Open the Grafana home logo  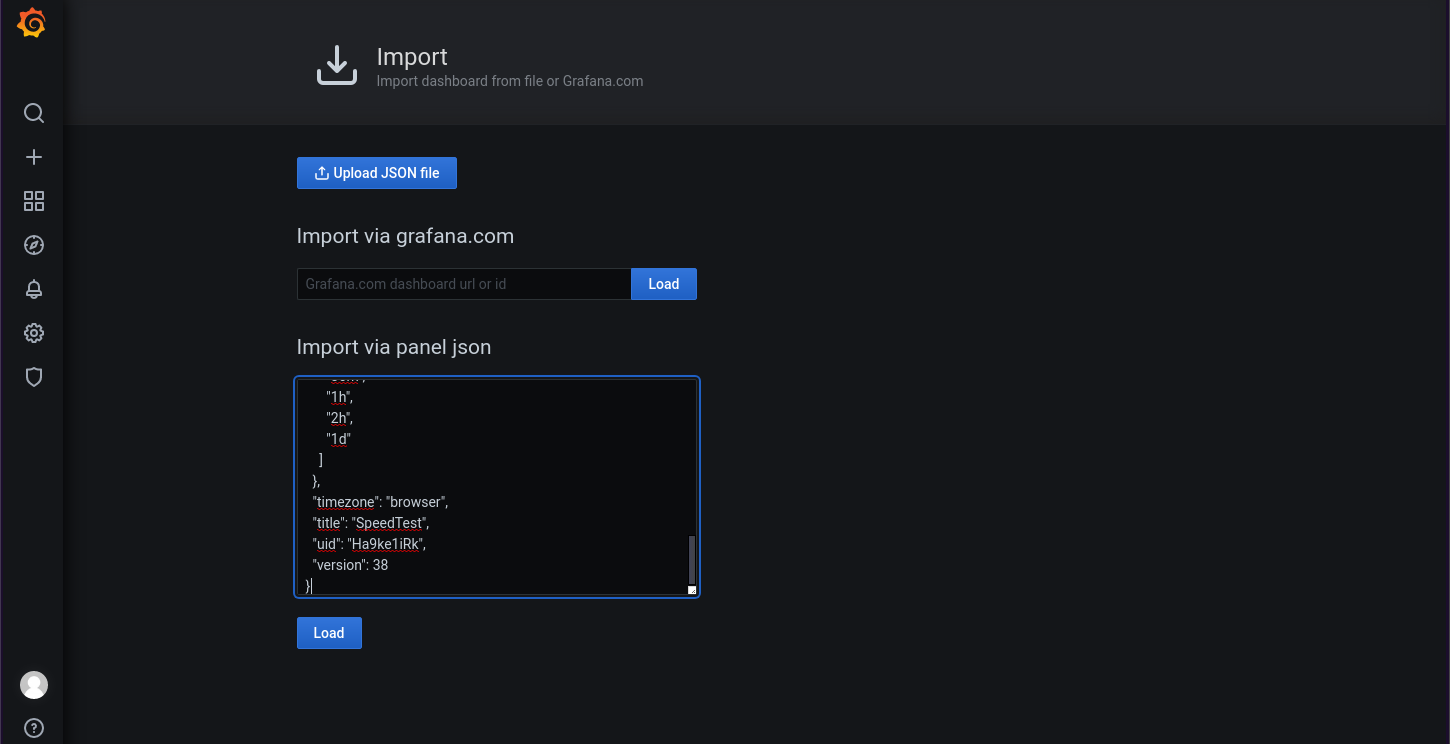[x=32, y=24]
